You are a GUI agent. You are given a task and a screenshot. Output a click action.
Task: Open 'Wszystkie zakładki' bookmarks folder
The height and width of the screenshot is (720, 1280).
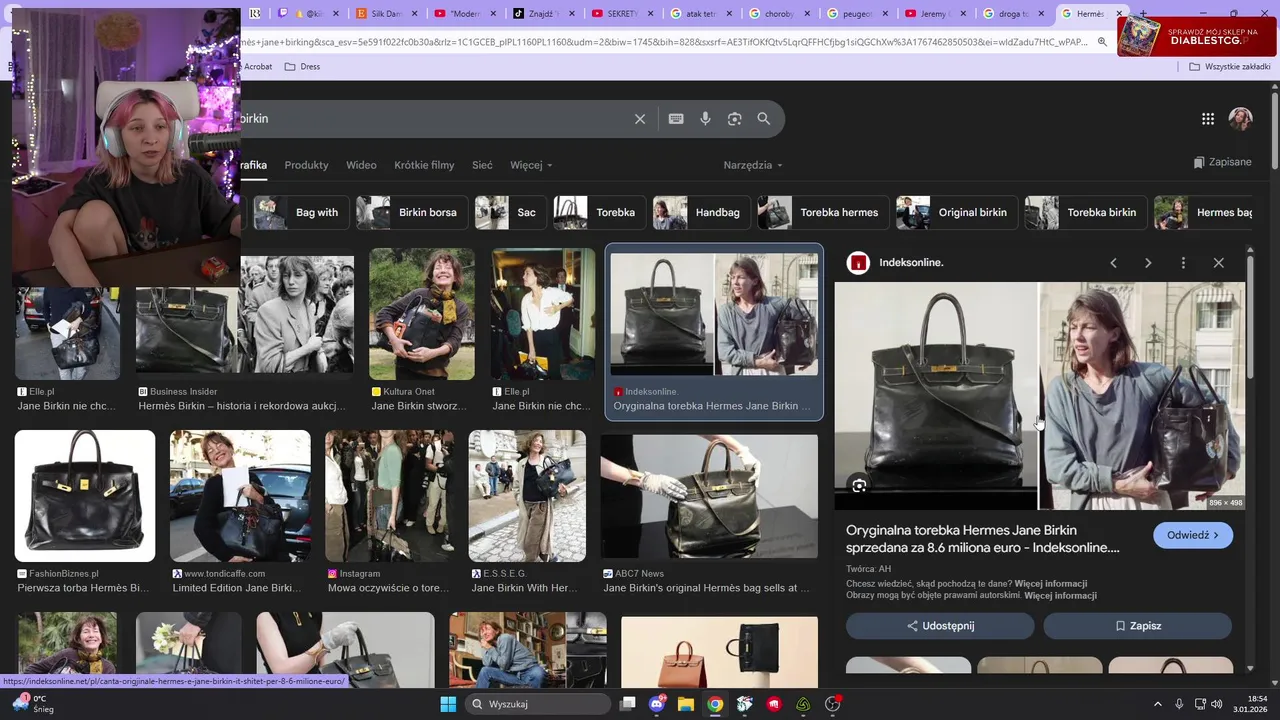pyautogui.click(x=1229, y=66)
